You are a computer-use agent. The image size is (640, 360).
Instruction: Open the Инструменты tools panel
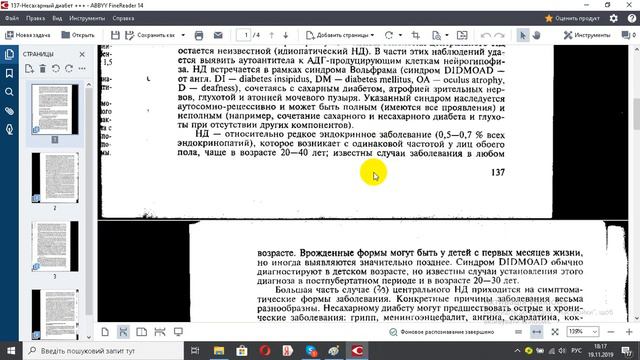pos(587,35)
